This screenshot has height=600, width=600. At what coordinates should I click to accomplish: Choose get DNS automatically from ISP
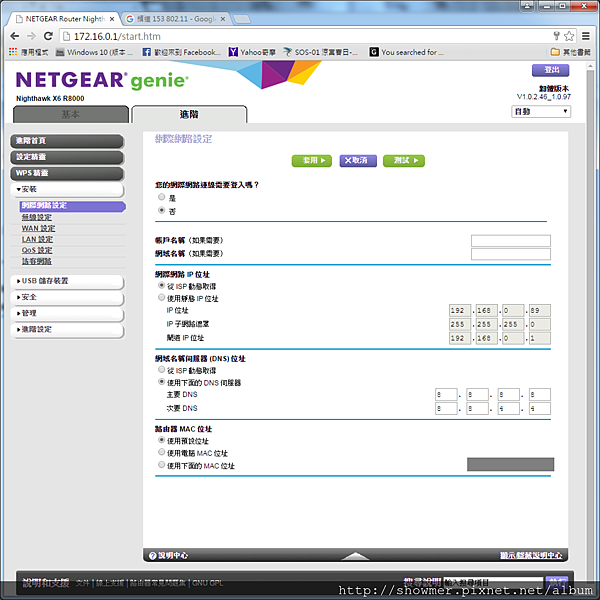tap(161, 370)
